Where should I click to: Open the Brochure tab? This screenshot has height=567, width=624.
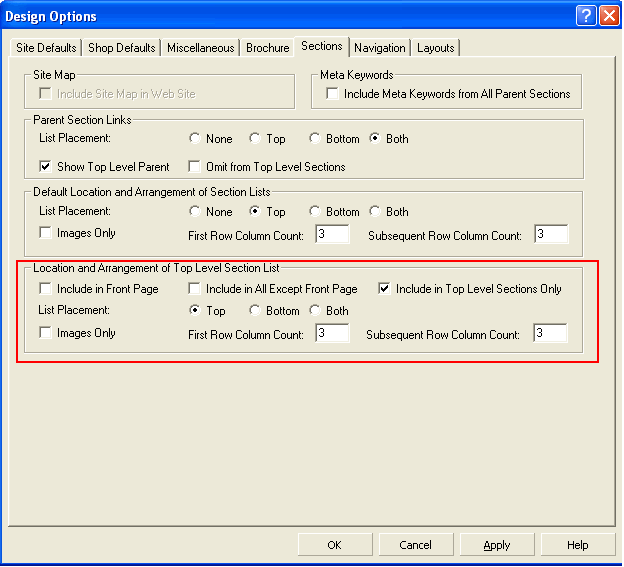267,48
